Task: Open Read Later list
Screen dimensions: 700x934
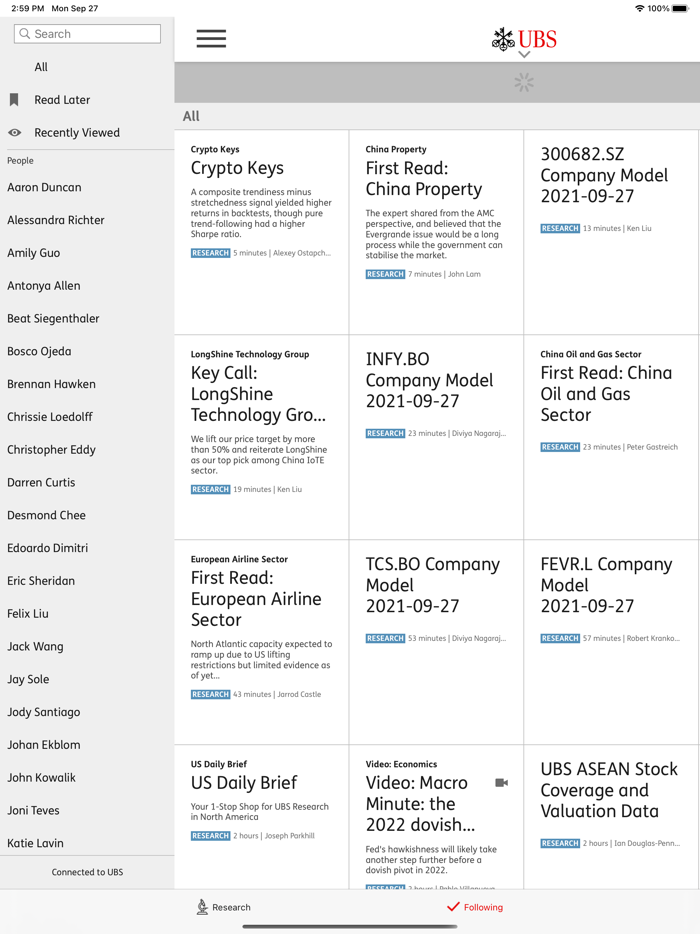Action: pyautogui.click(x=62, y=100)
